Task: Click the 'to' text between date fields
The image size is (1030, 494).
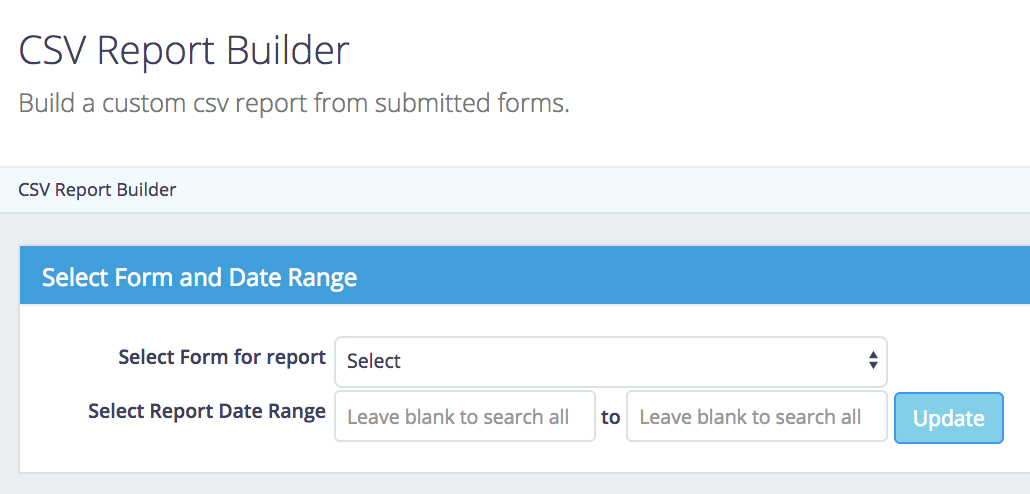Action: 610,417
